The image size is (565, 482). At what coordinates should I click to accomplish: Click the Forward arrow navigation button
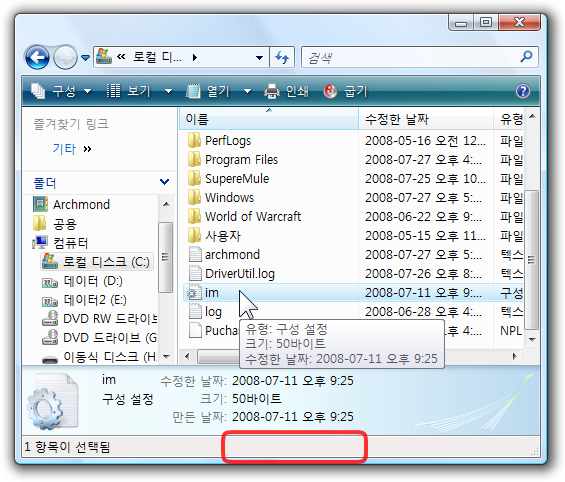pos(65,57)
